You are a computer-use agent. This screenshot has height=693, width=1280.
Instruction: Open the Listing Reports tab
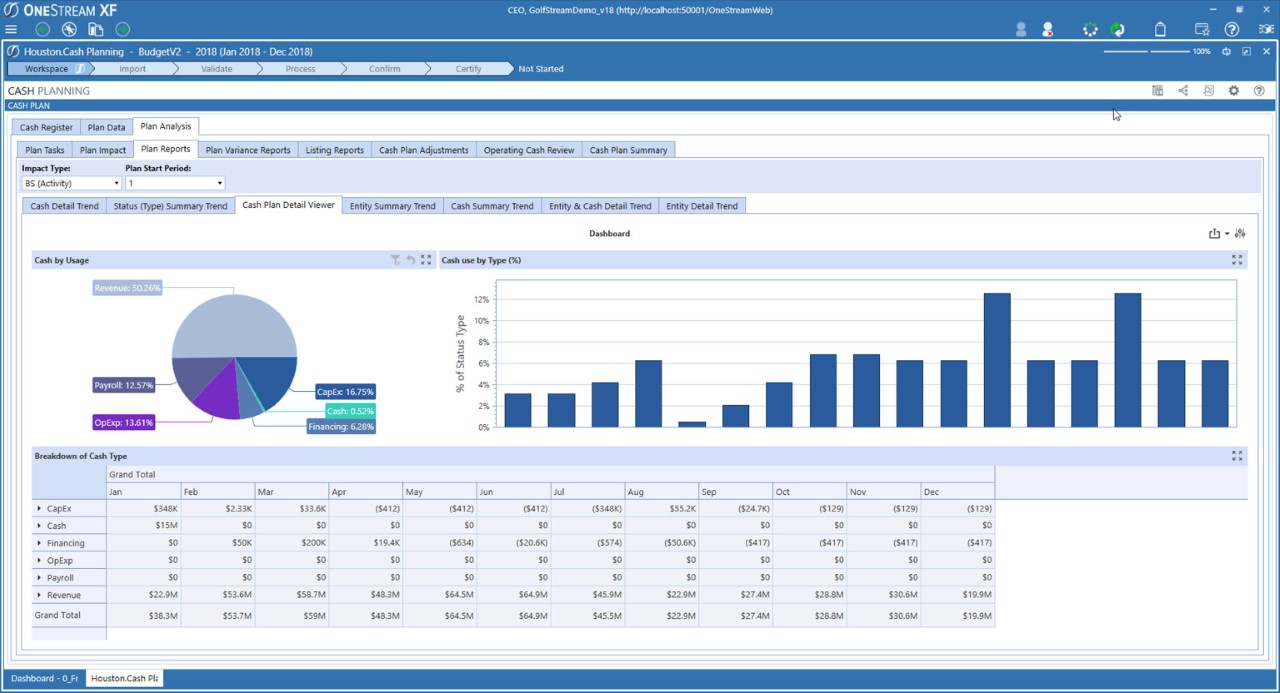click(335, 150)
